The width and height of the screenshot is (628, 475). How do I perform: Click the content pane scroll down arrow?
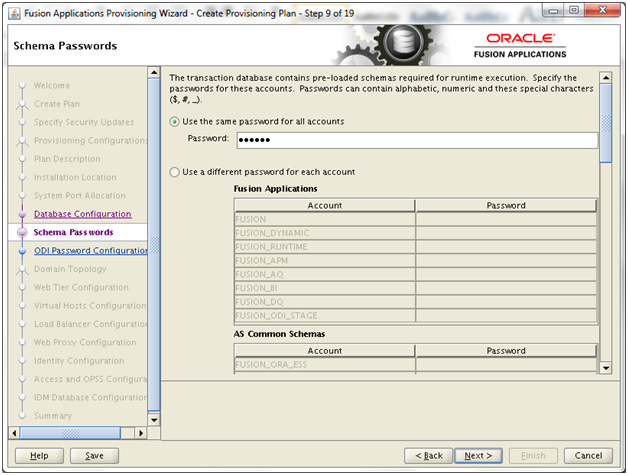pyautogui.click(x=606, y=368)
